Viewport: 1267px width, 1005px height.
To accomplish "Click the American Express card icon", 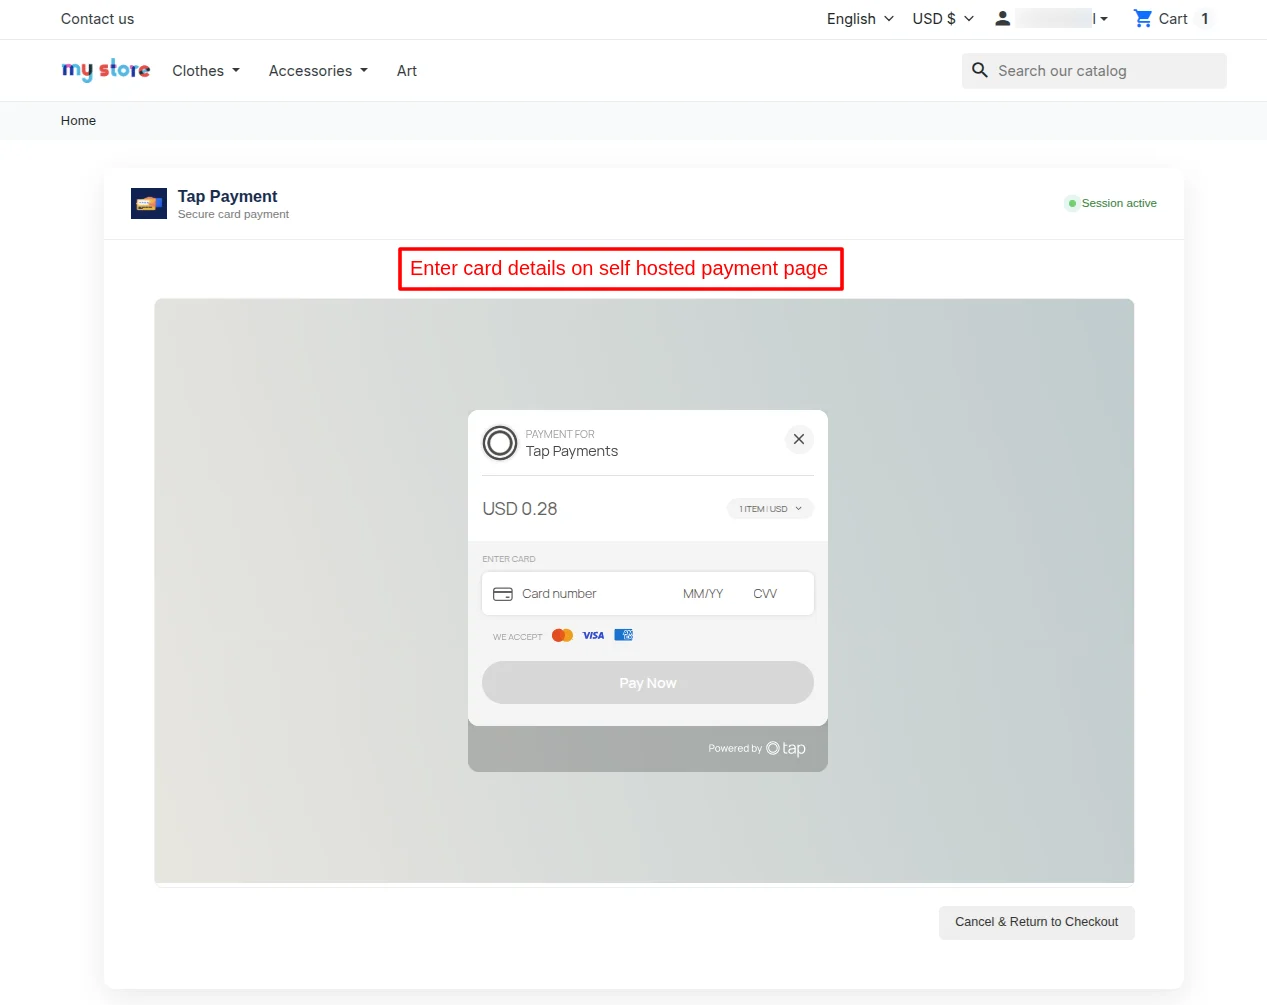I will pos(624,635).
